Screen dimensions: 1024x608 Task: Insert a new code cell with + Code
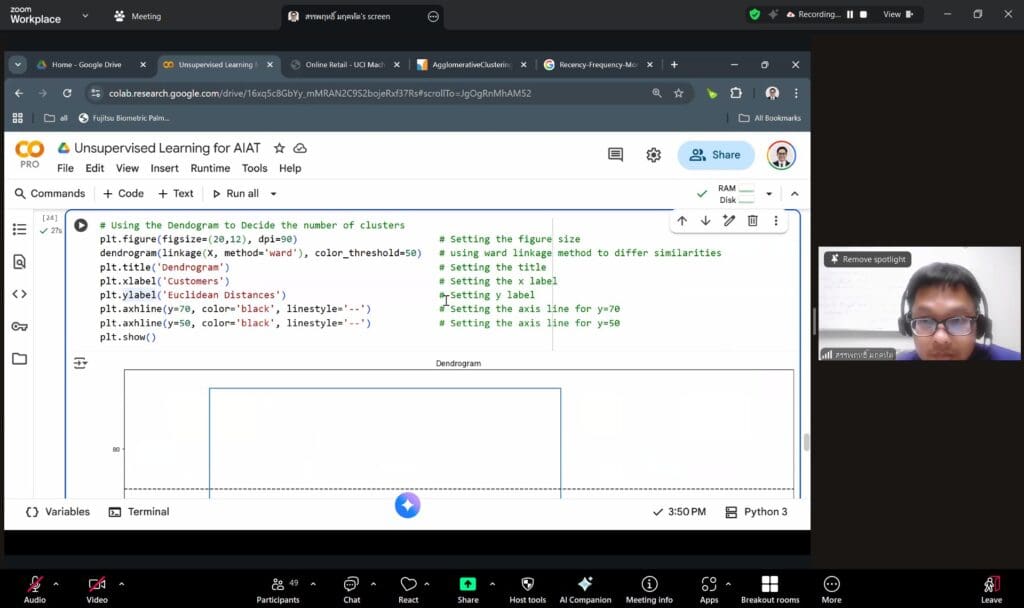click(122, 193)
